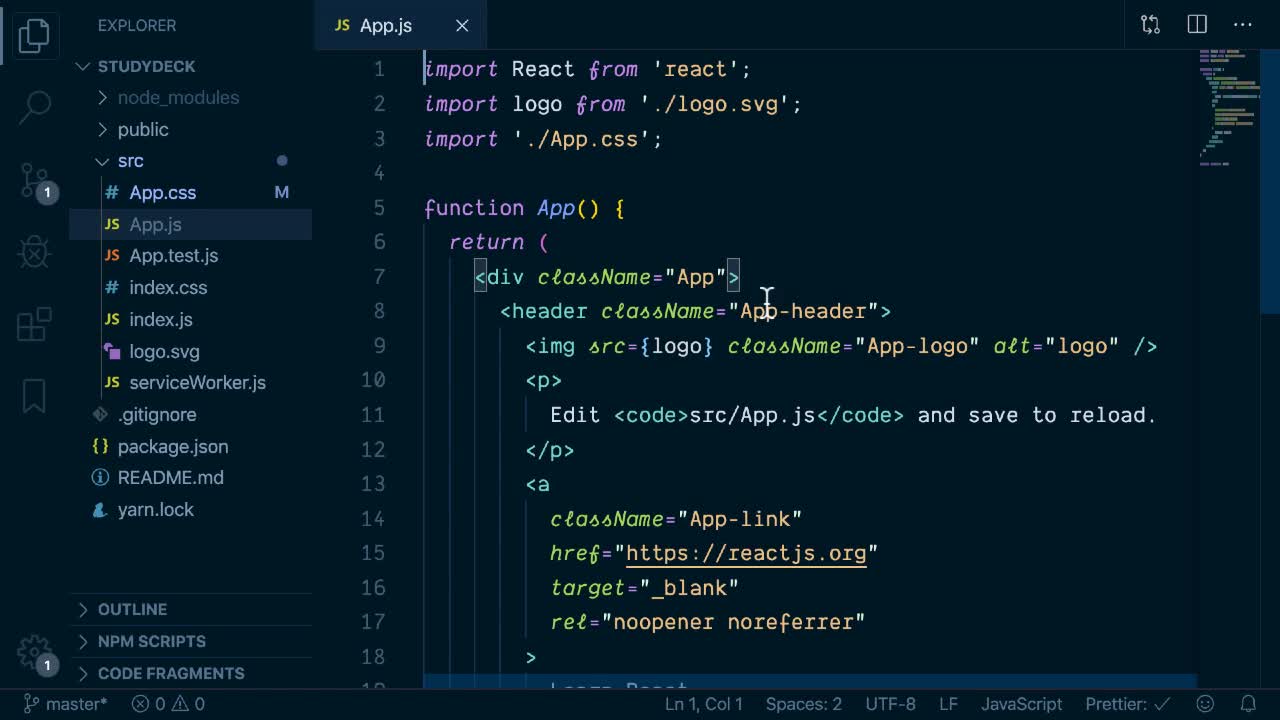
Task: Open changes compare icon in editor toolbar
Action: (x=1150, y=25)
